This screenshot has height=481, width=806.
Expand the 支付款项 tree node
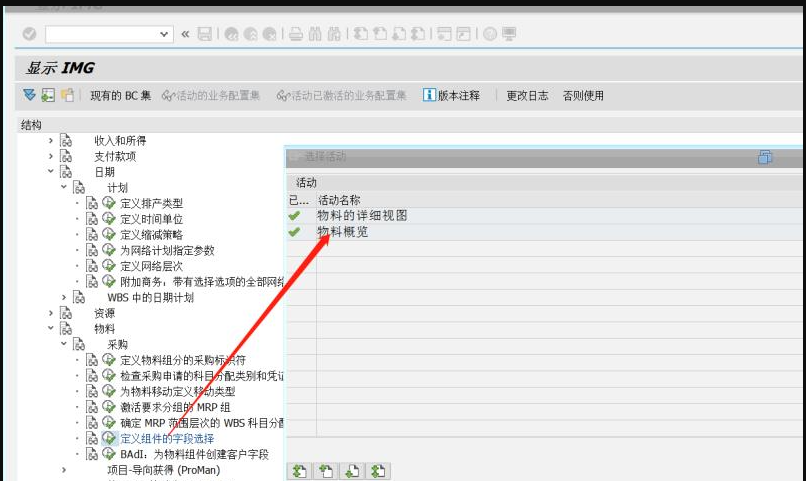pos(50,156)
